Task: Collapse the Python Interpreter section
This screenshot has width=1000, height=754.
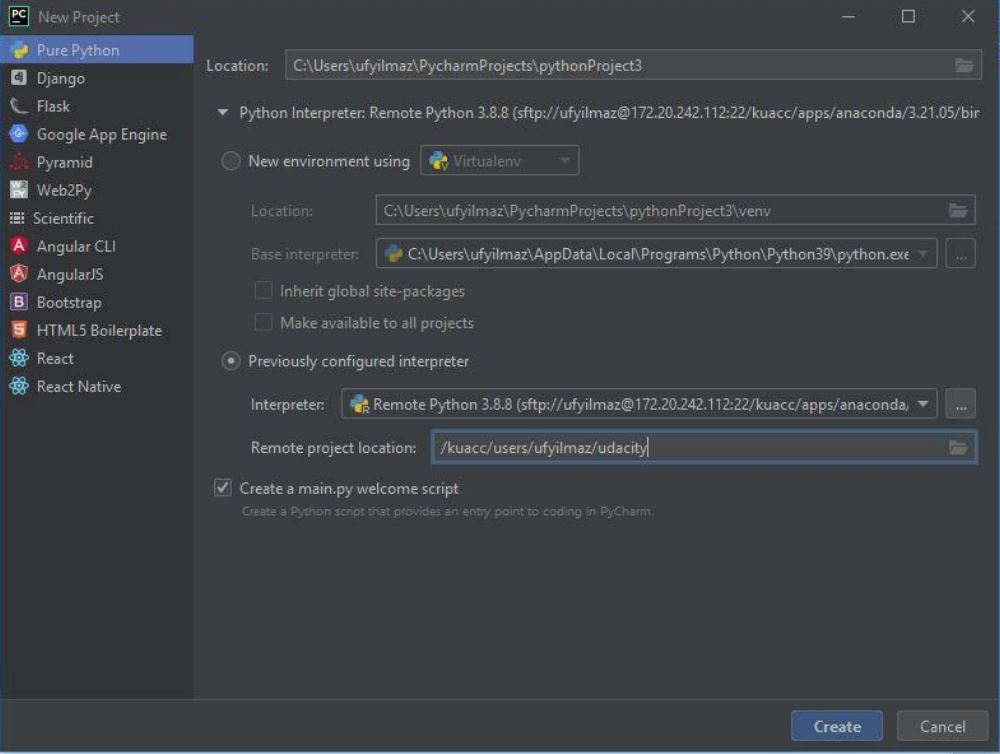Action: [x=222, y=113]
